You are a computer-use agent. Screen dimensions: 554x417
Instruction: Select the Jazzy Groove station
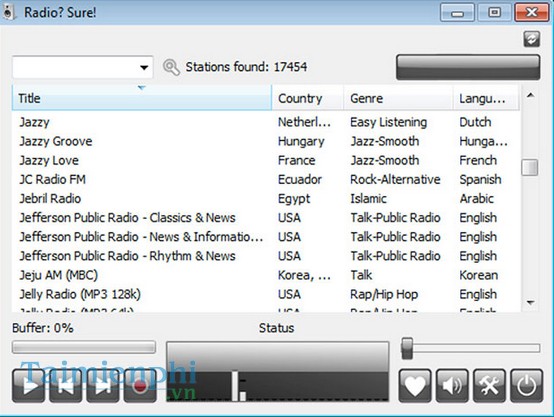tap(266, 141)
